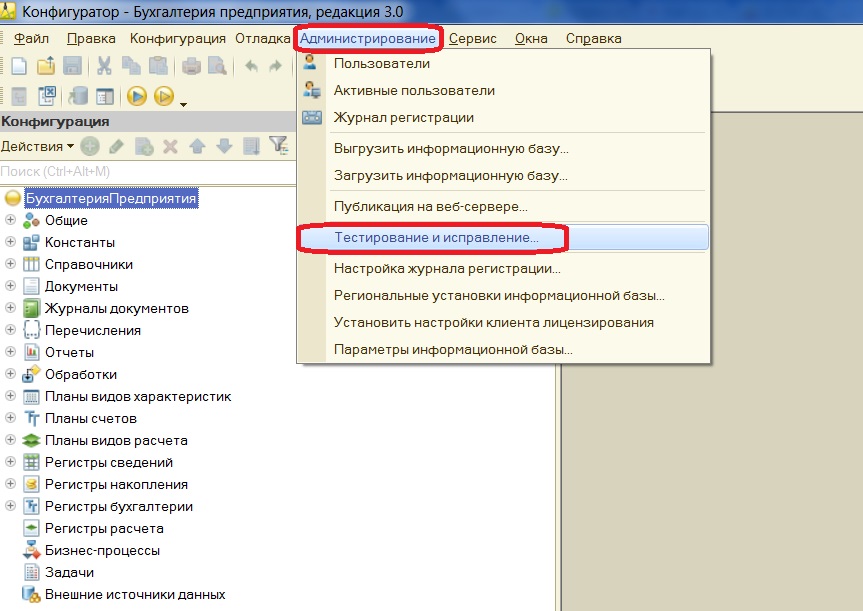Viewport: 863px width, 611px height.
Task: Click the New document toolbar icon
Action: pyautogui.click(x=19, y=66)
